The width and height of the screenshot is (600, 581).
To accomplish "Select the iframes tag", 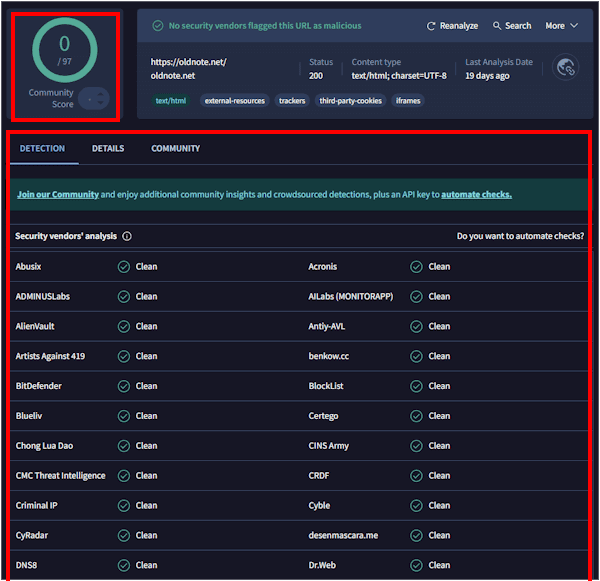I will [x=408, y=101].
